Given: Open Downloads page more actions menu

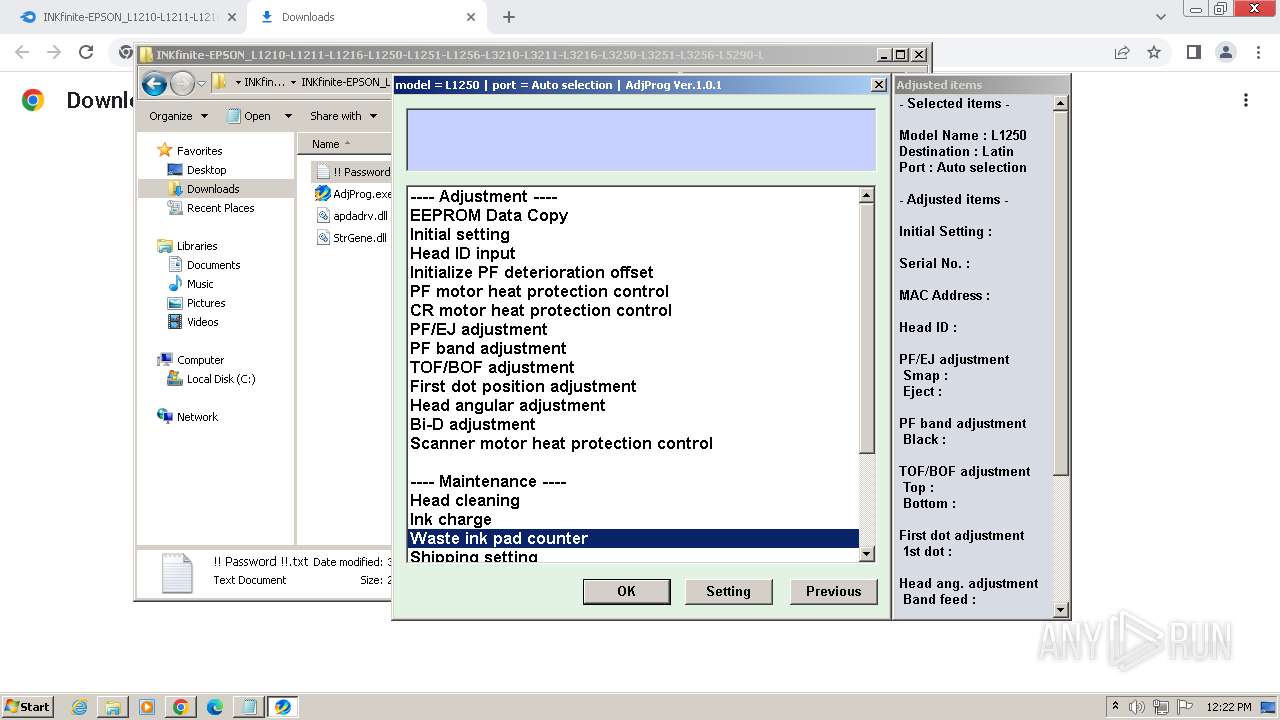Looking at the screenshot, I should pyautogui.click(x=1246, y=100).
